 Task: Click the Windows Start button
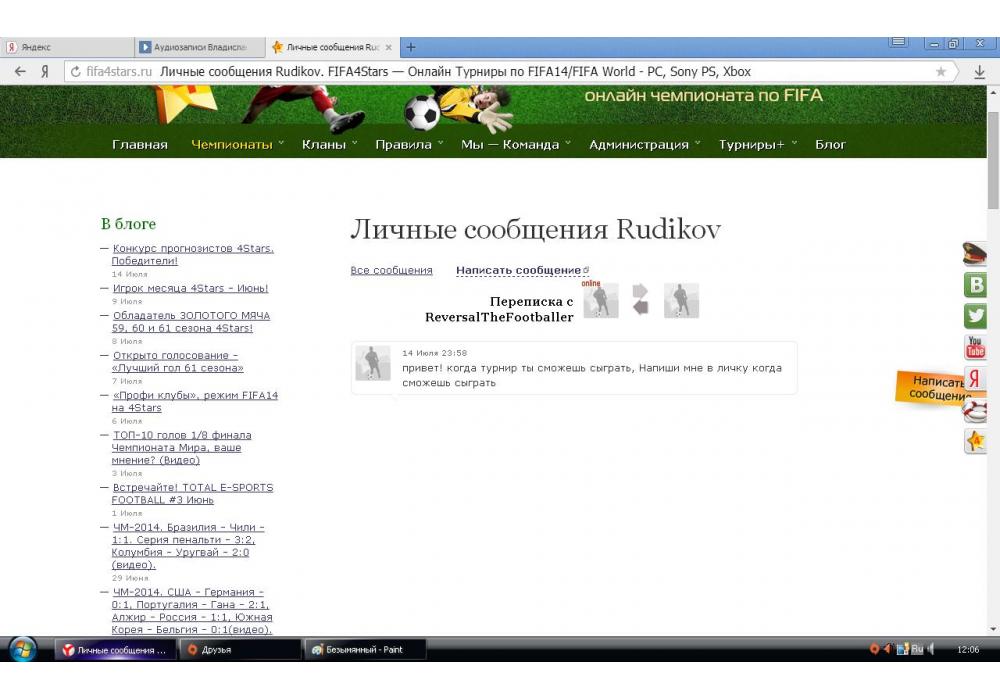click(x=22, y=649)
